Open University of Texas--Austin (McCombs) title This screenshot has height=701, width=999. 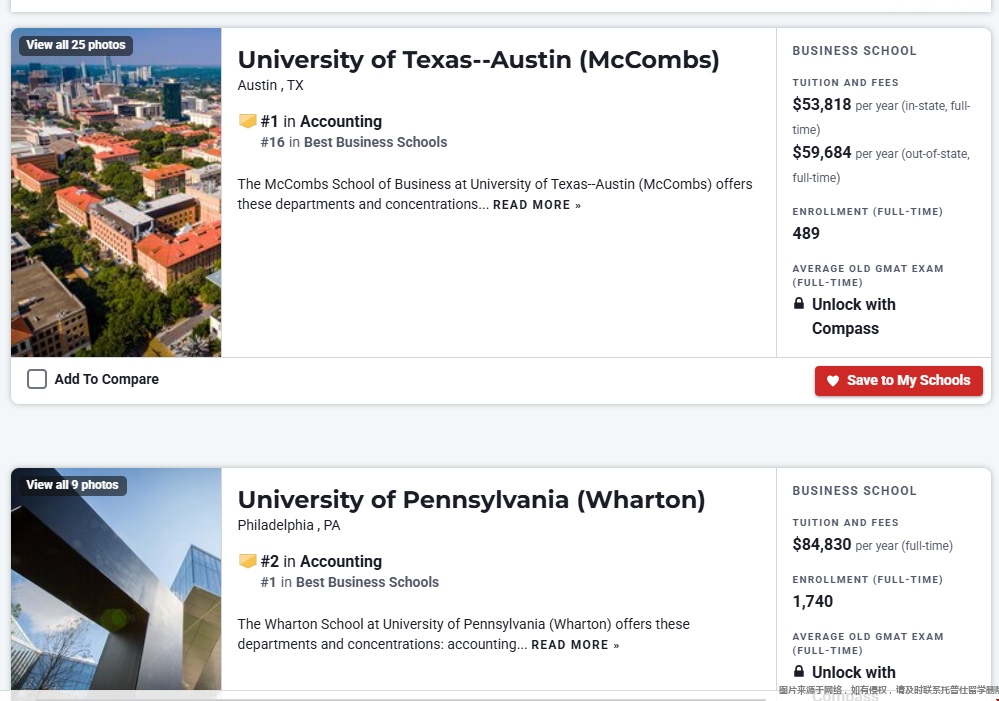click(x=478, y=60)
